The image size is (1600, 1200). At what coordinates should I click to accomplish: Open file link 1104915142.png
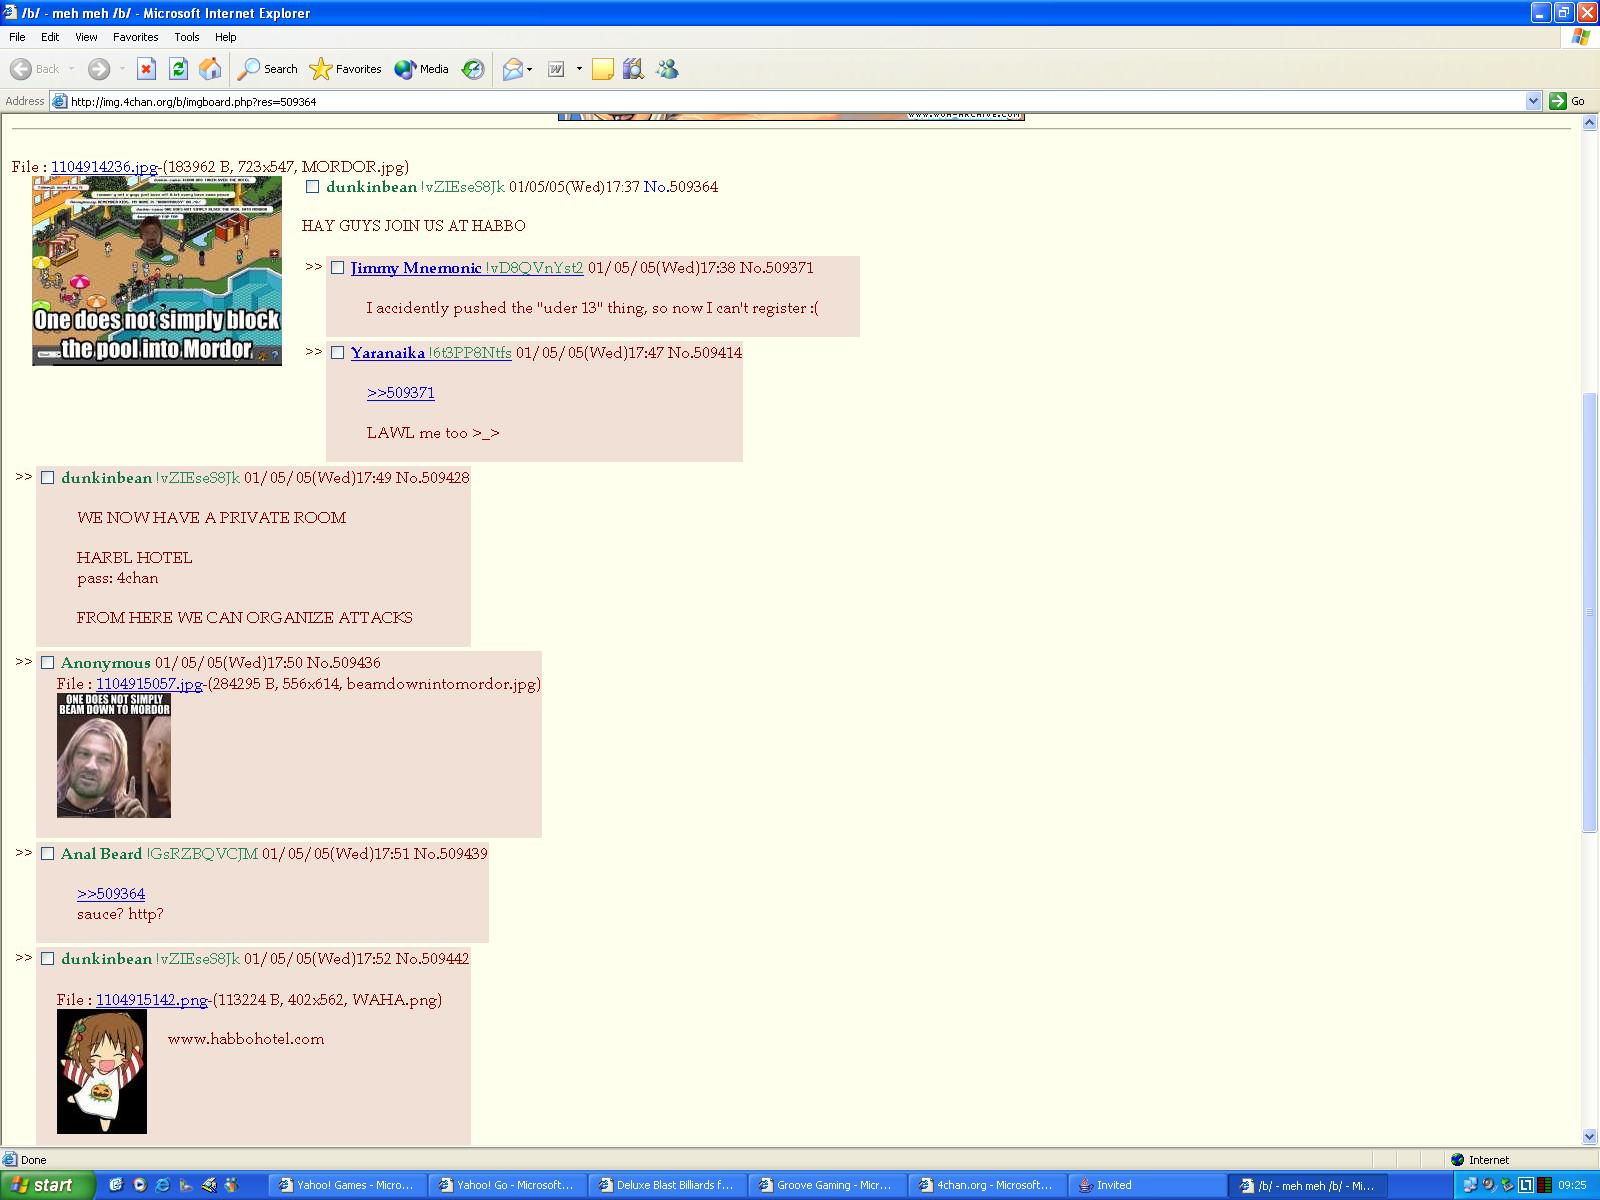pyautogui.click(x=152, y=1000)
